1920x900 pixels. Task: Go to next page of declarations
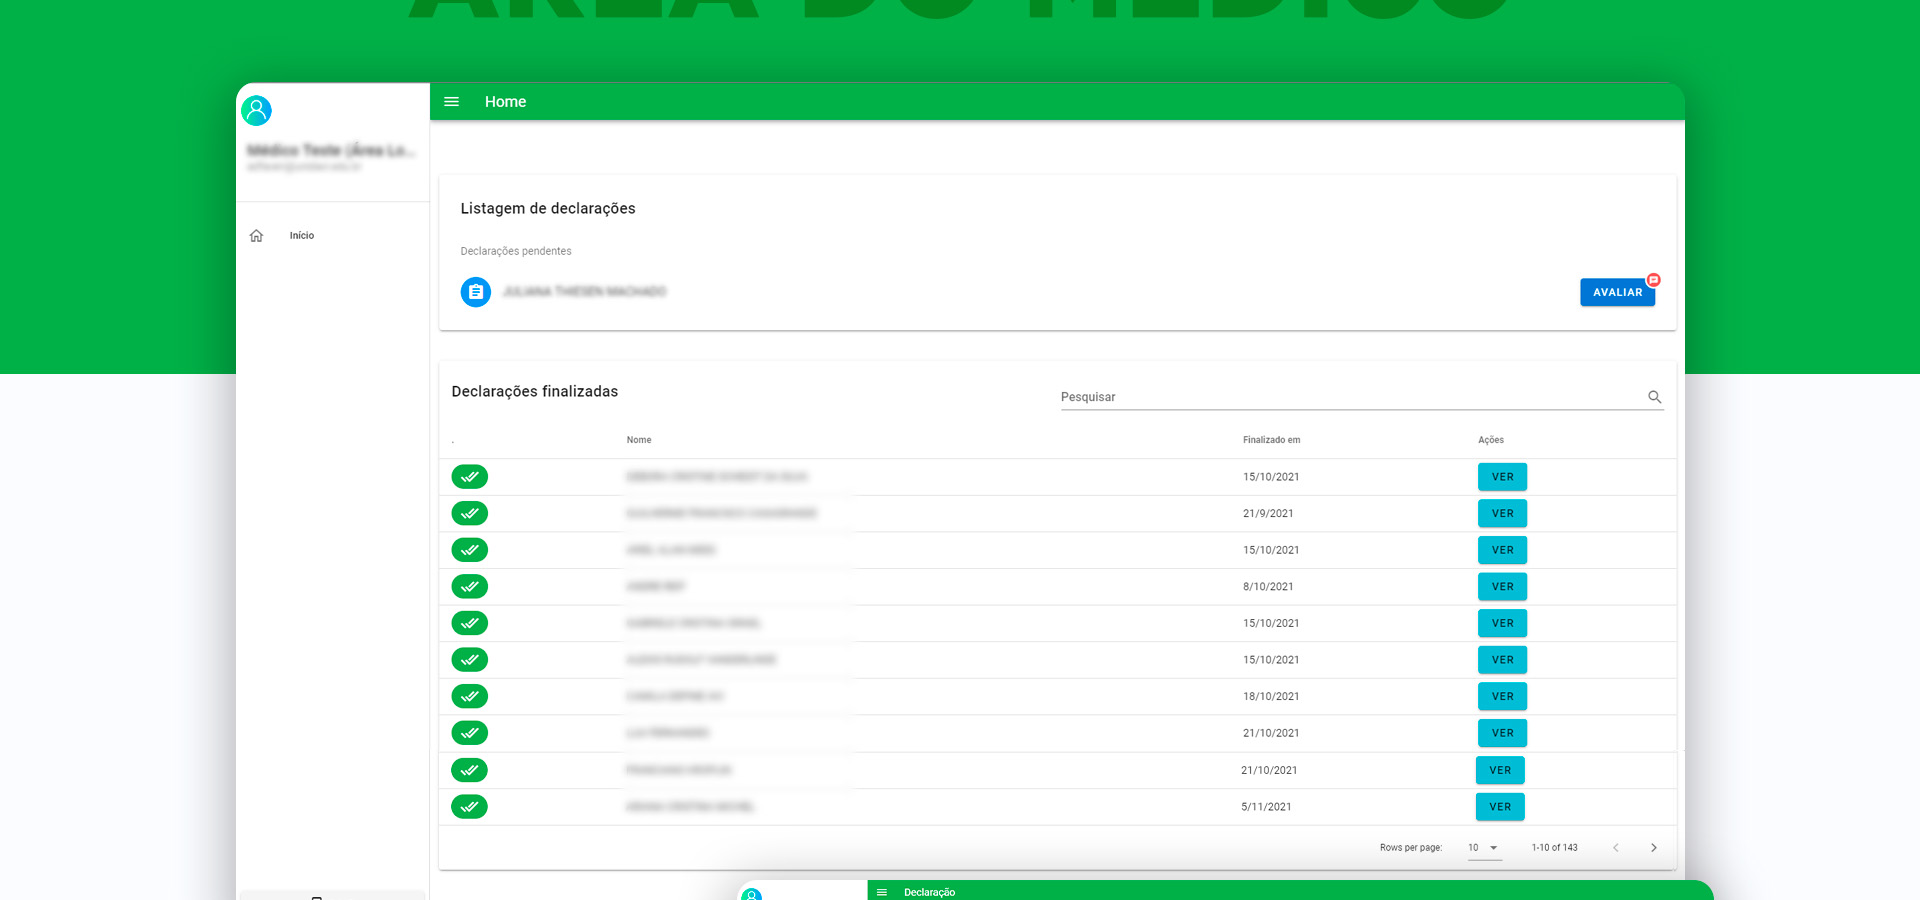(x=1653, y=848)
